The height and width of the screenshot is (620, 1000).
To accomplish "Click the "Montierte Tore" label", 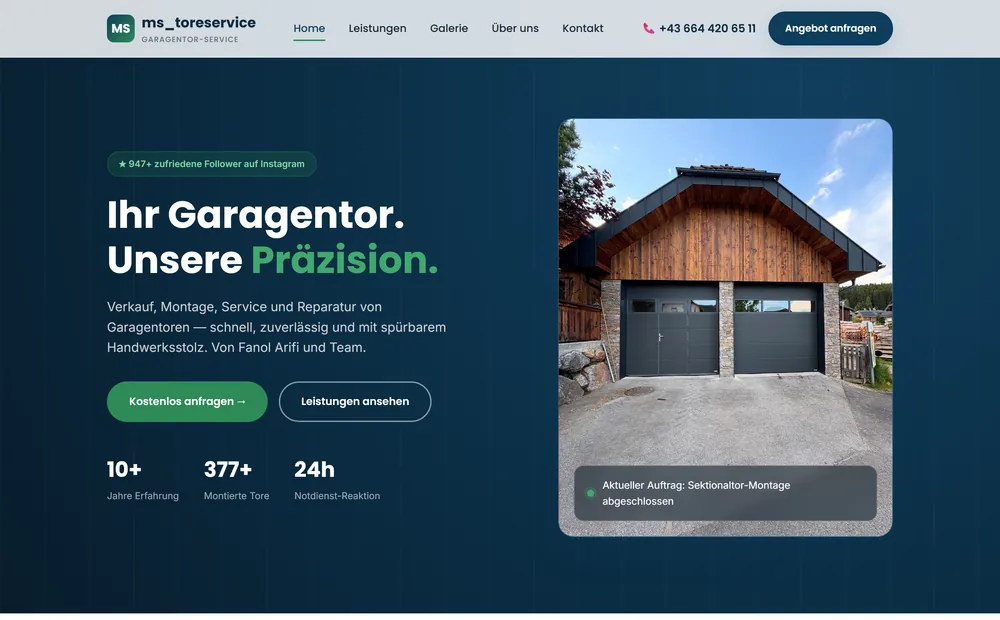I will [x=237, y=496].
